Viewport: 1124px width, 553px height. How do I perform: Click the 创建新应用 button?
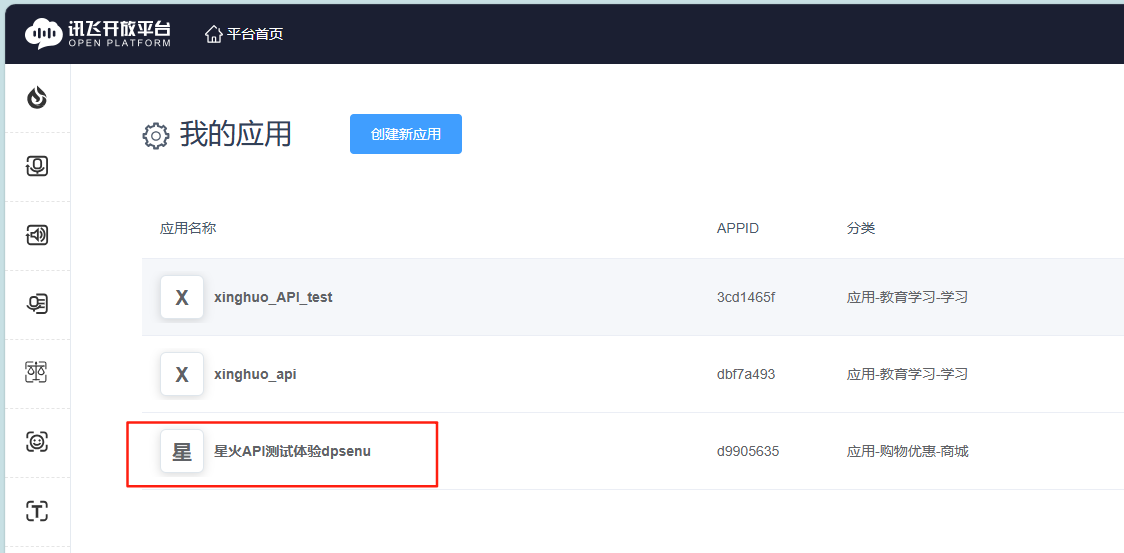point(406,134)
